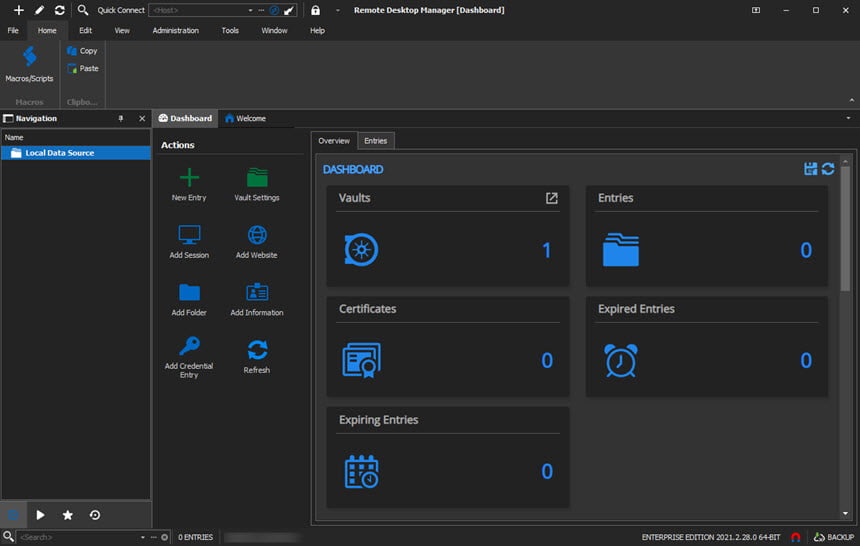
Task: Select Local Data Source in navigation tree
Action: point(76,153)
